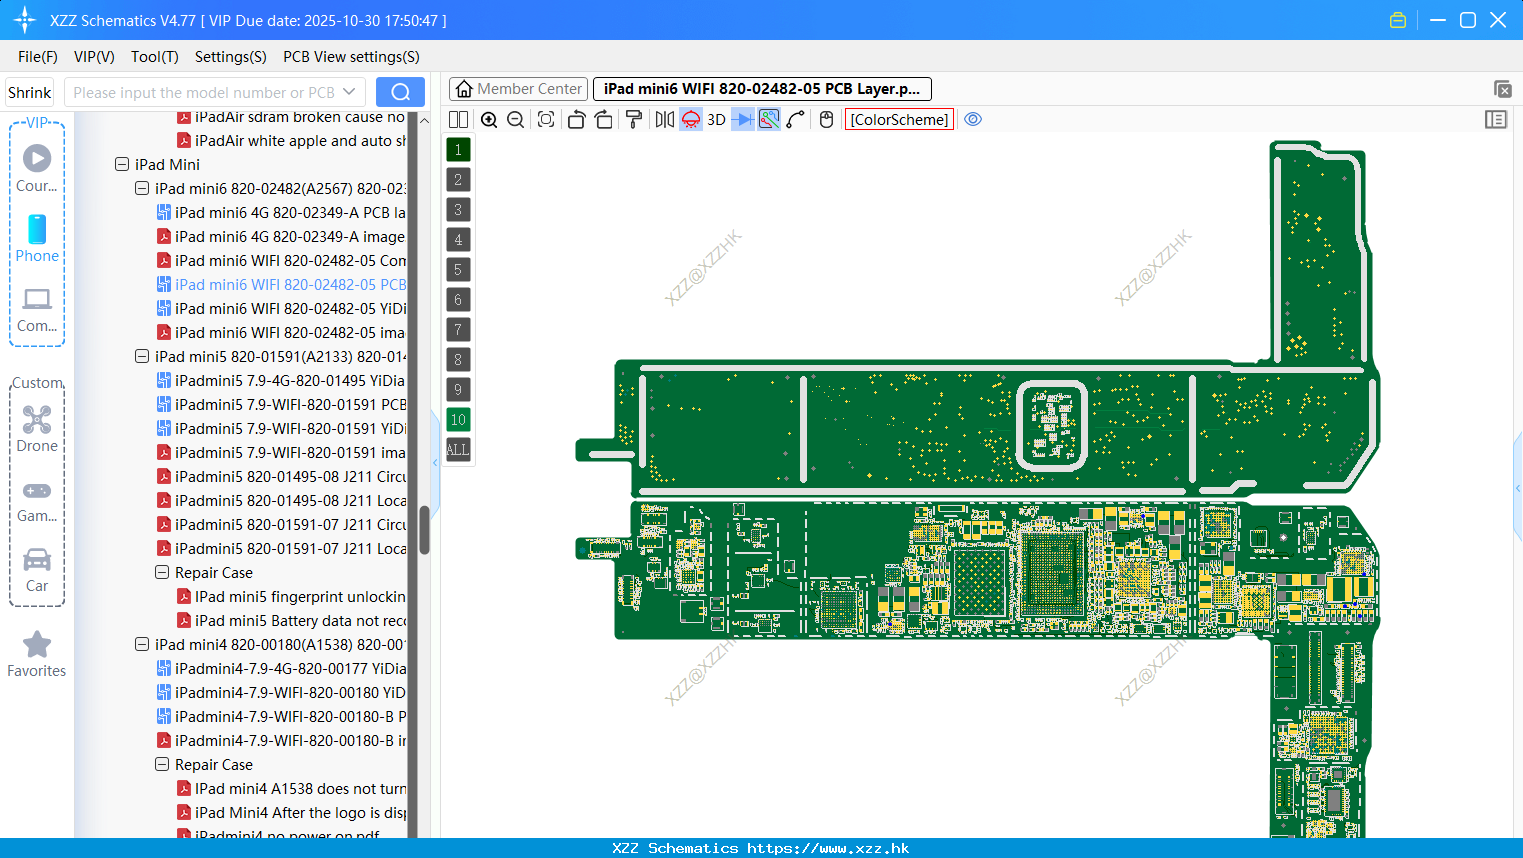1523x858 pixels.
Task: Open the PCB View settings(S) menu
Action: tap(351, 57)
